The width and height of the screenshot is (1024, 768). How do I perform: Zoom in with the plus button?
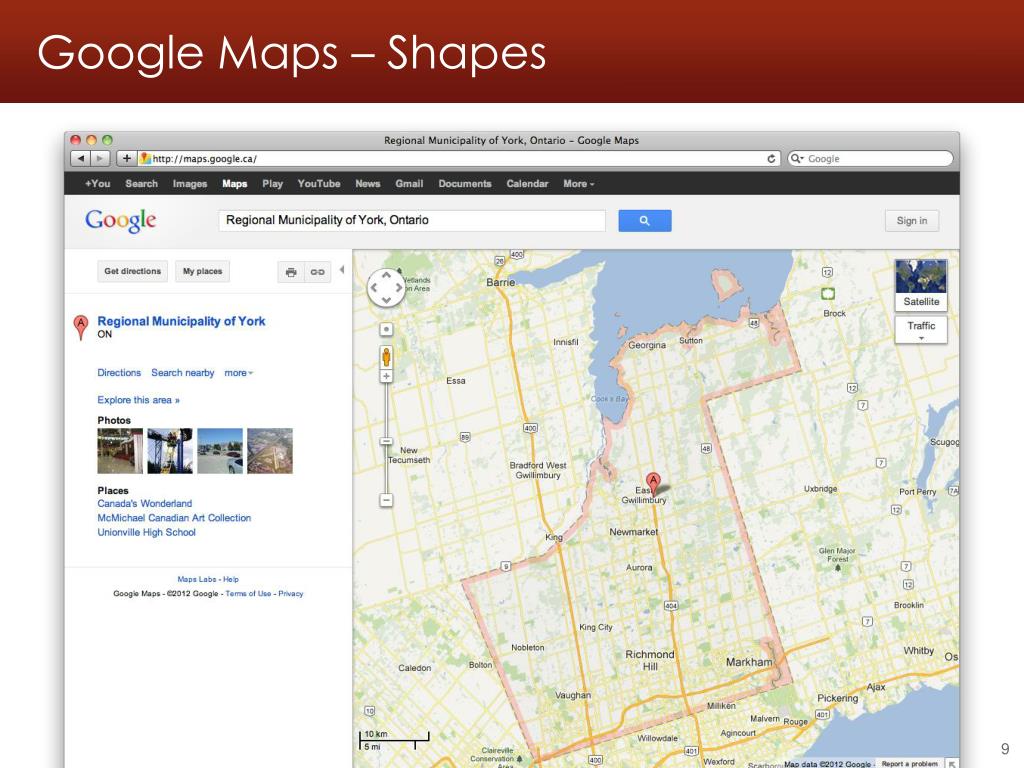387,376
